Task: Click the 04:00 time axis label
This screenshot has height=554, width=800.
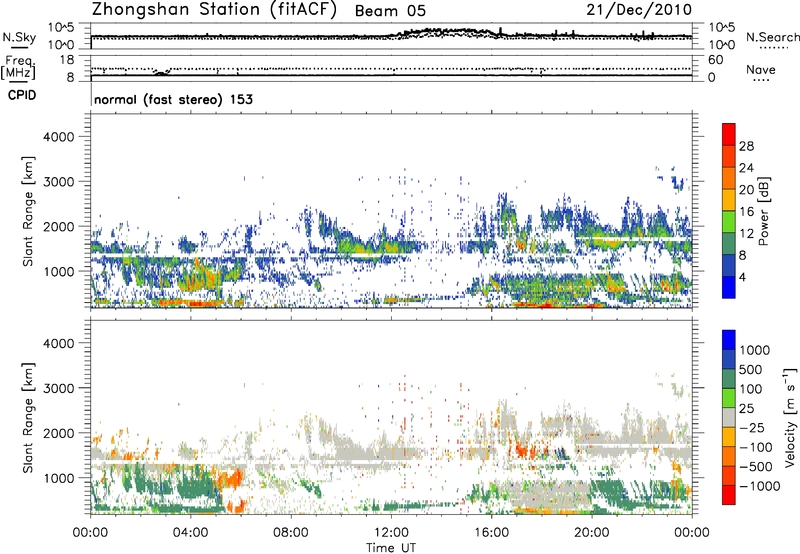Action: coord(190,533)
